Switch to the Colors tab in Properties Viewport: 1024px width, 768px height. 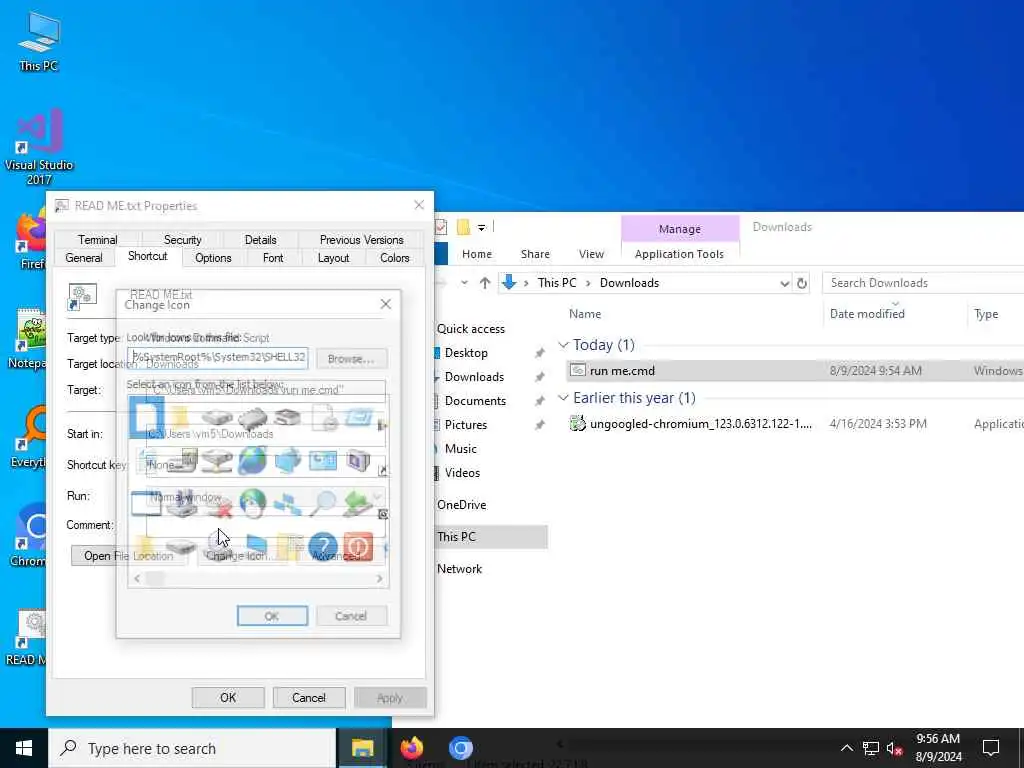tap(394, 258)
